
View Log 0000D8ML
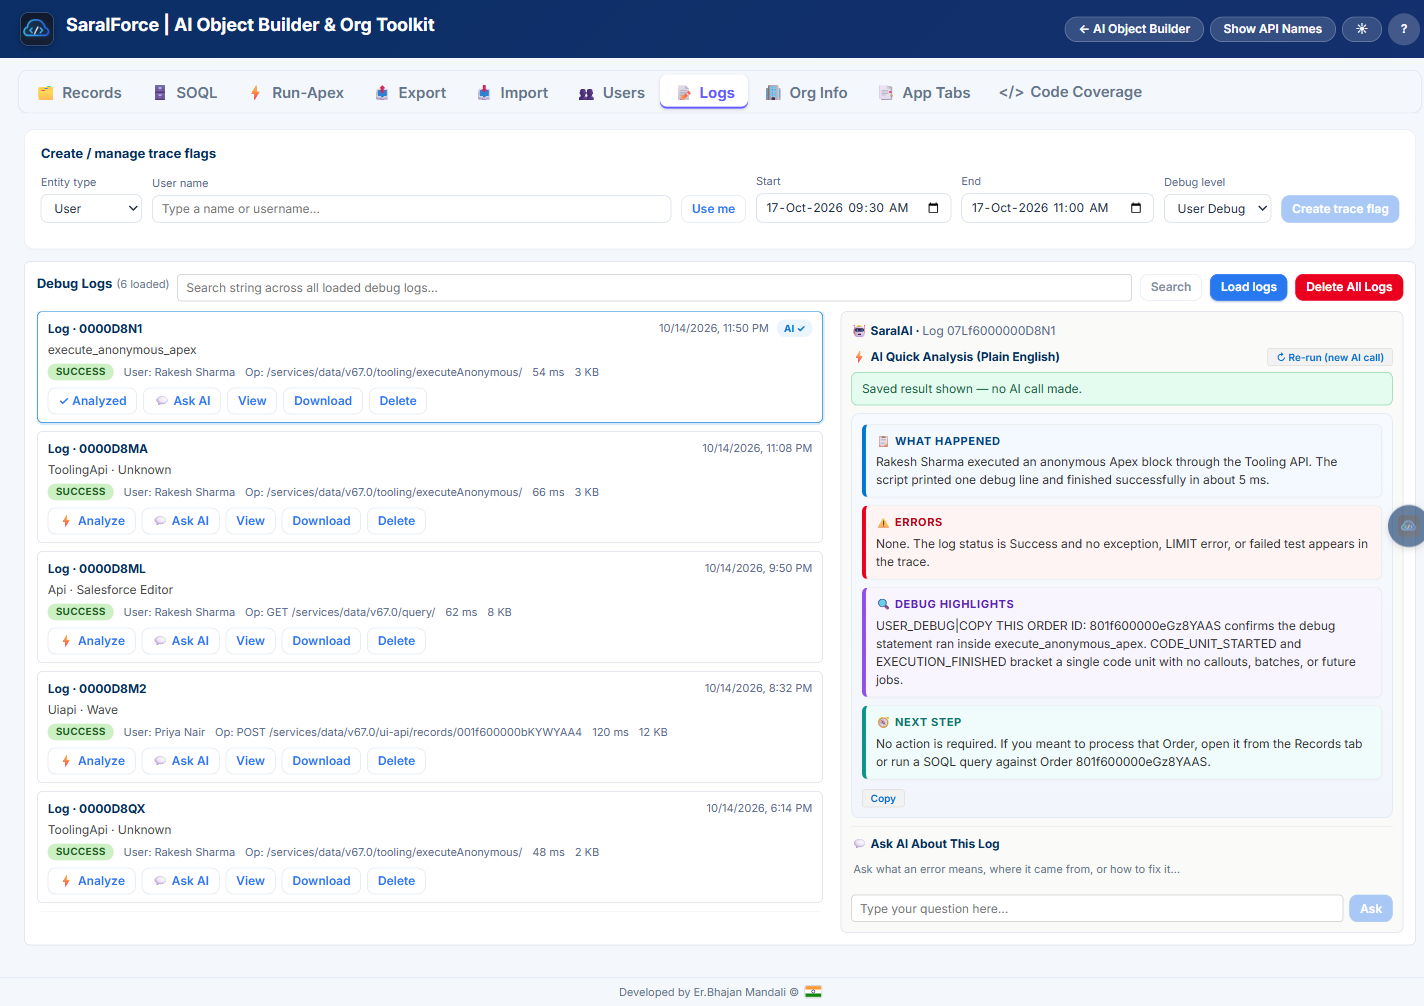[250, 641]
